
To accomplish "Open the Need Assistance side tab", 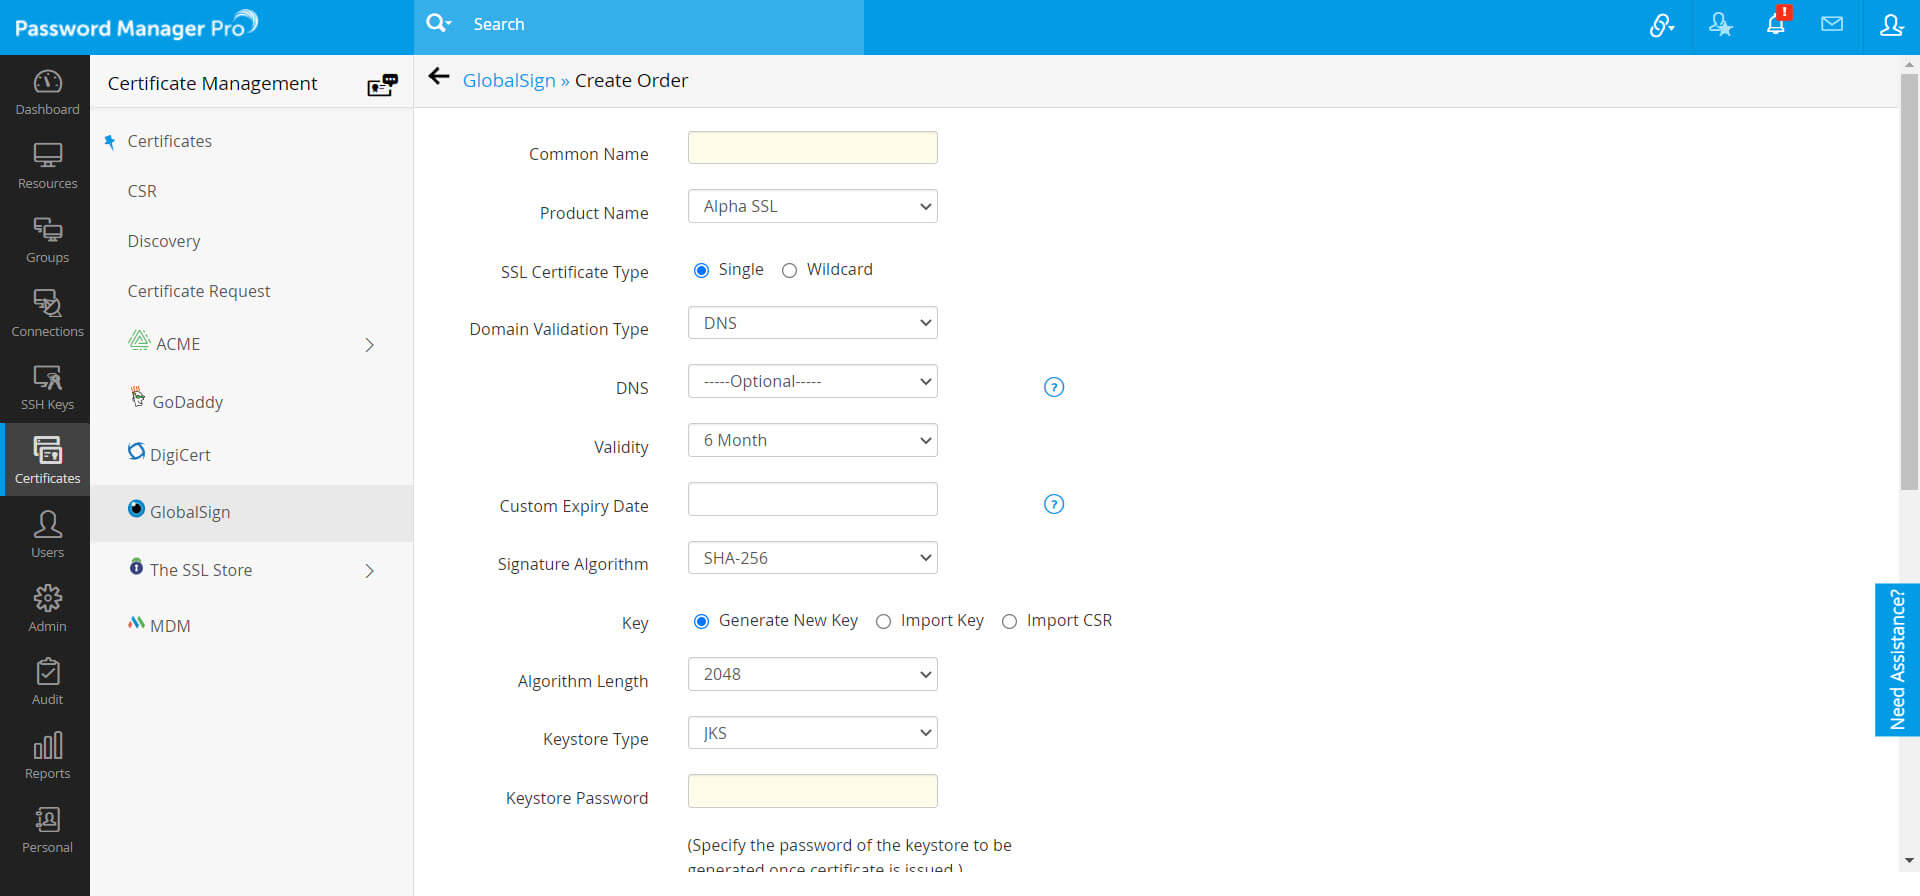I will [1897, 660].
